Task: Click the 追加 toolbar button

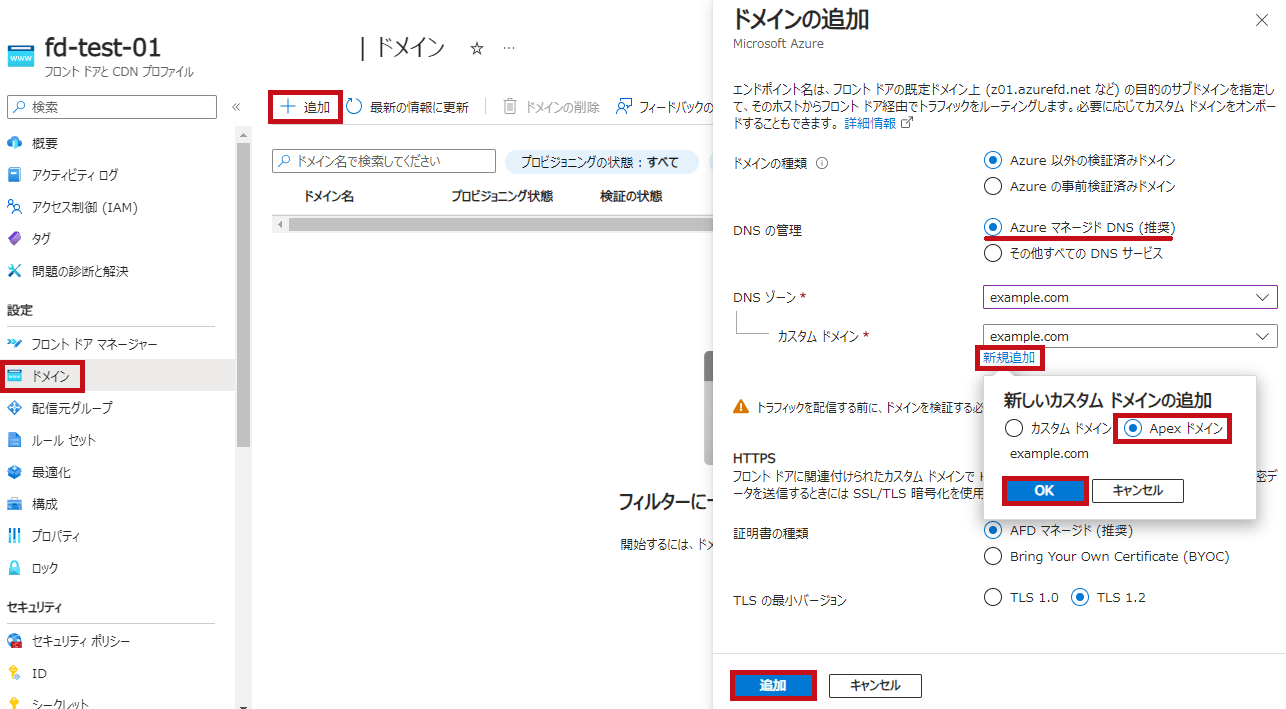Action: 305,107
